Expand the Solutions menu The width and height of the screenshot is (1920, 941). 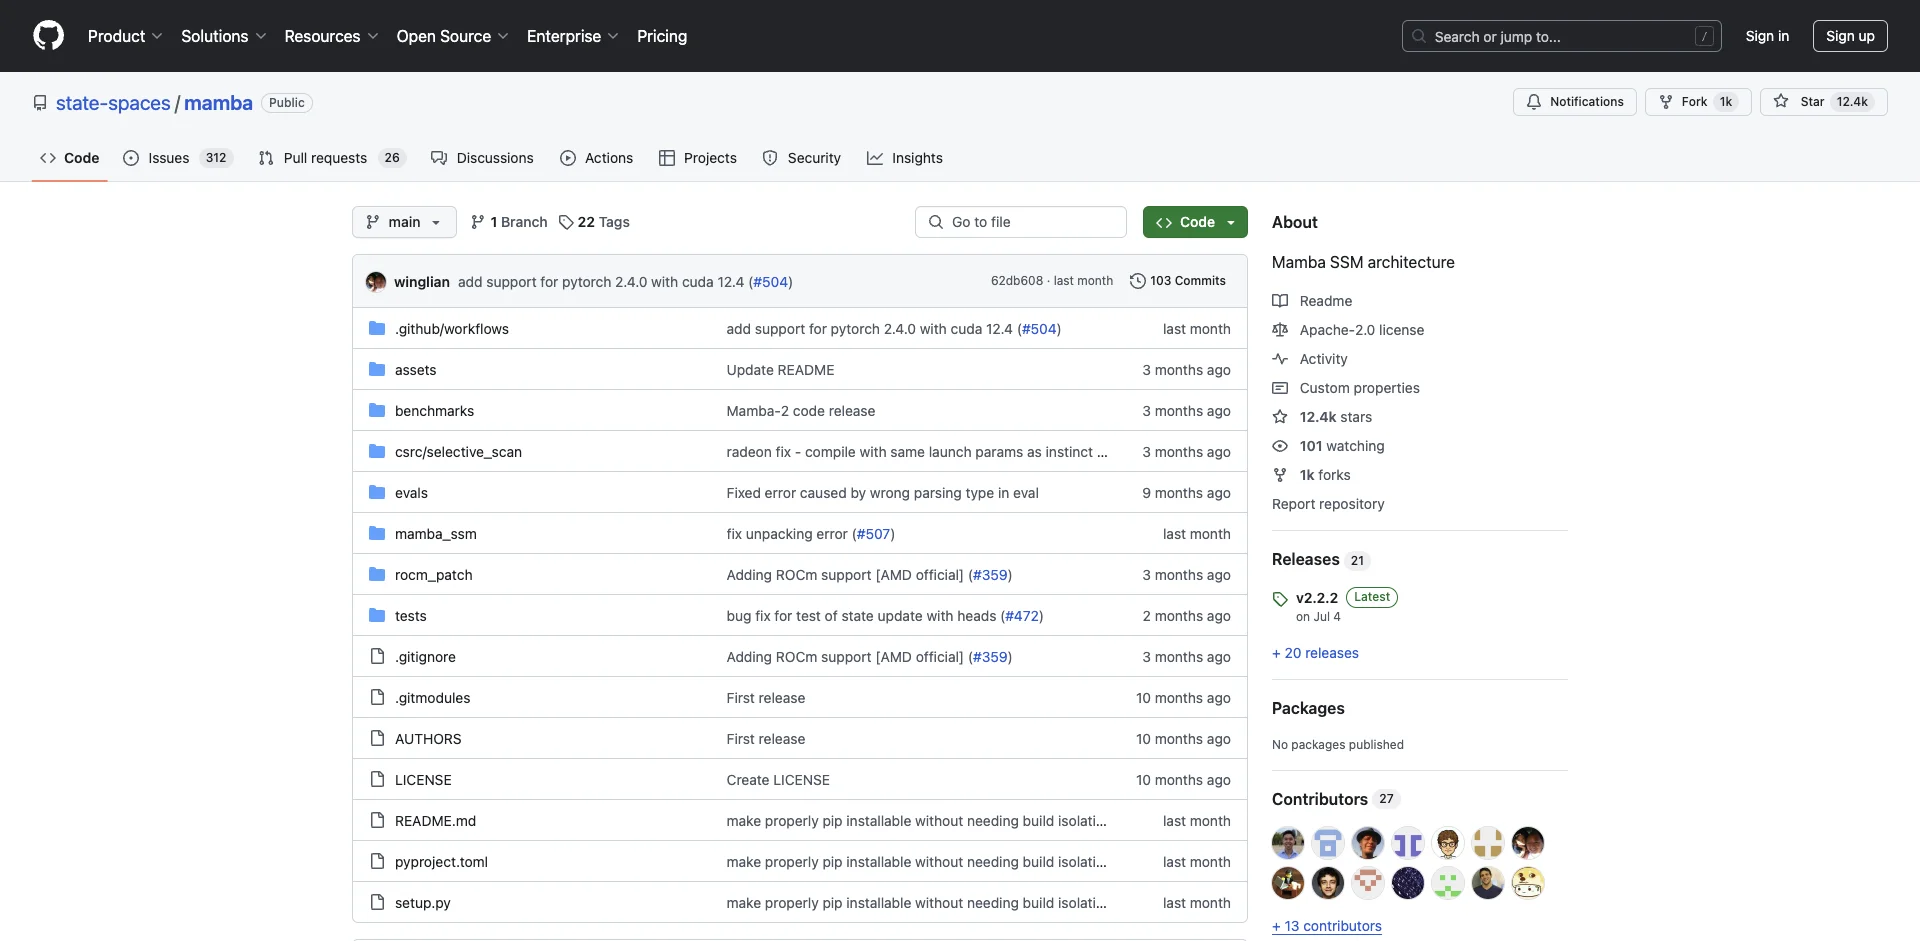pos(224,36)
